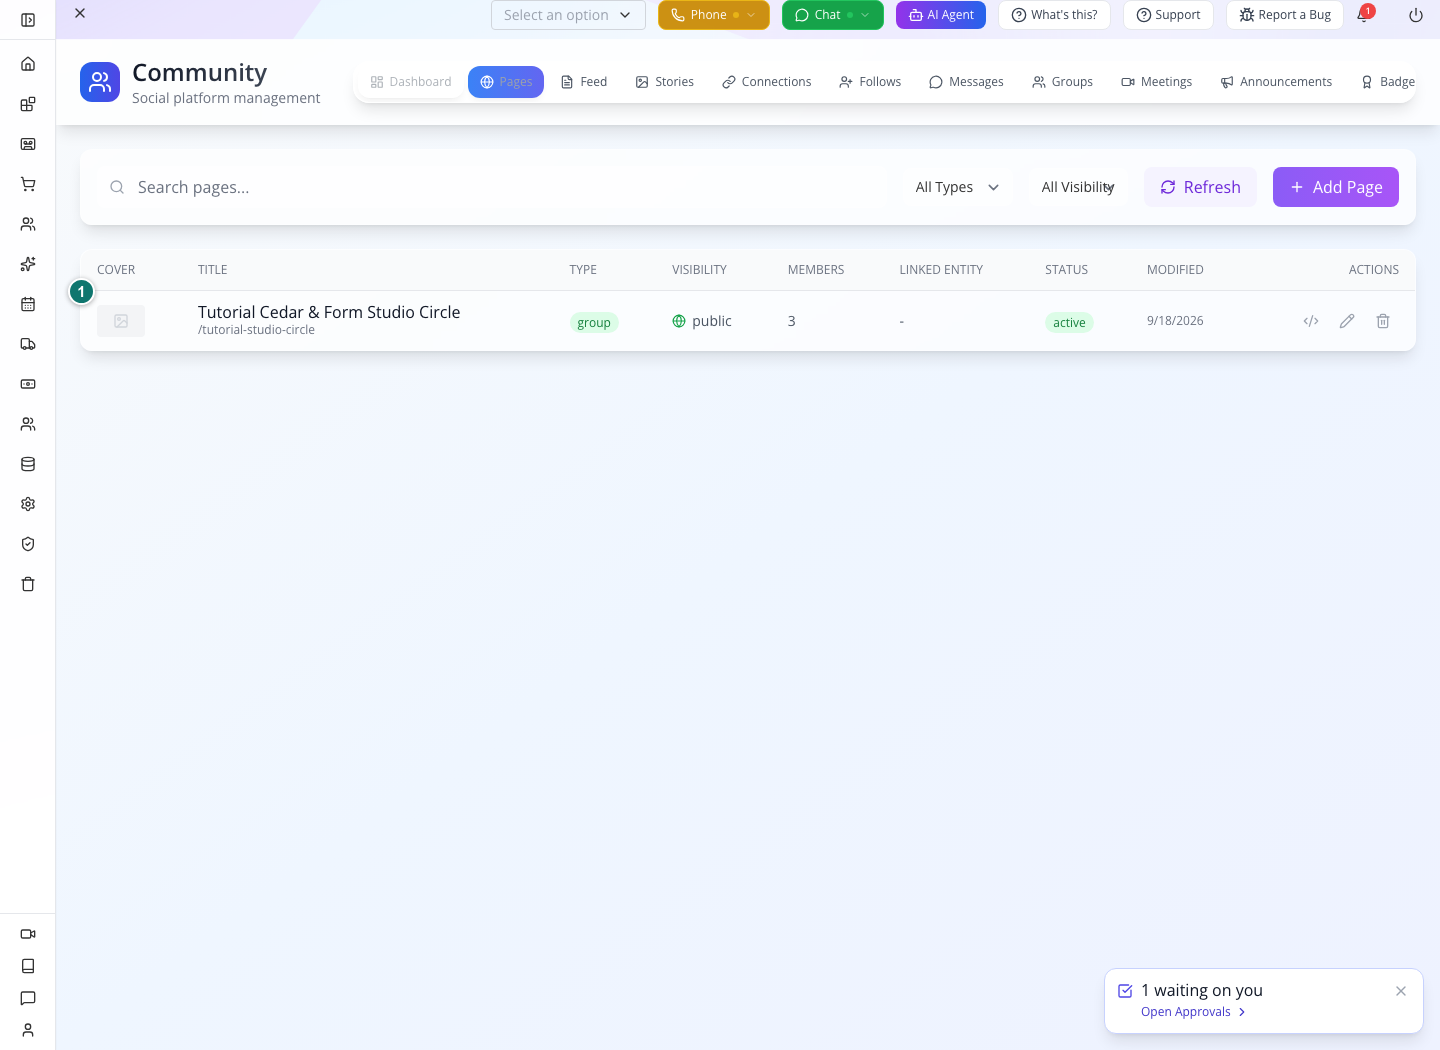Toggle the sidebar panel icon
Screen dimensions: 1440x1050
point(28,20)
